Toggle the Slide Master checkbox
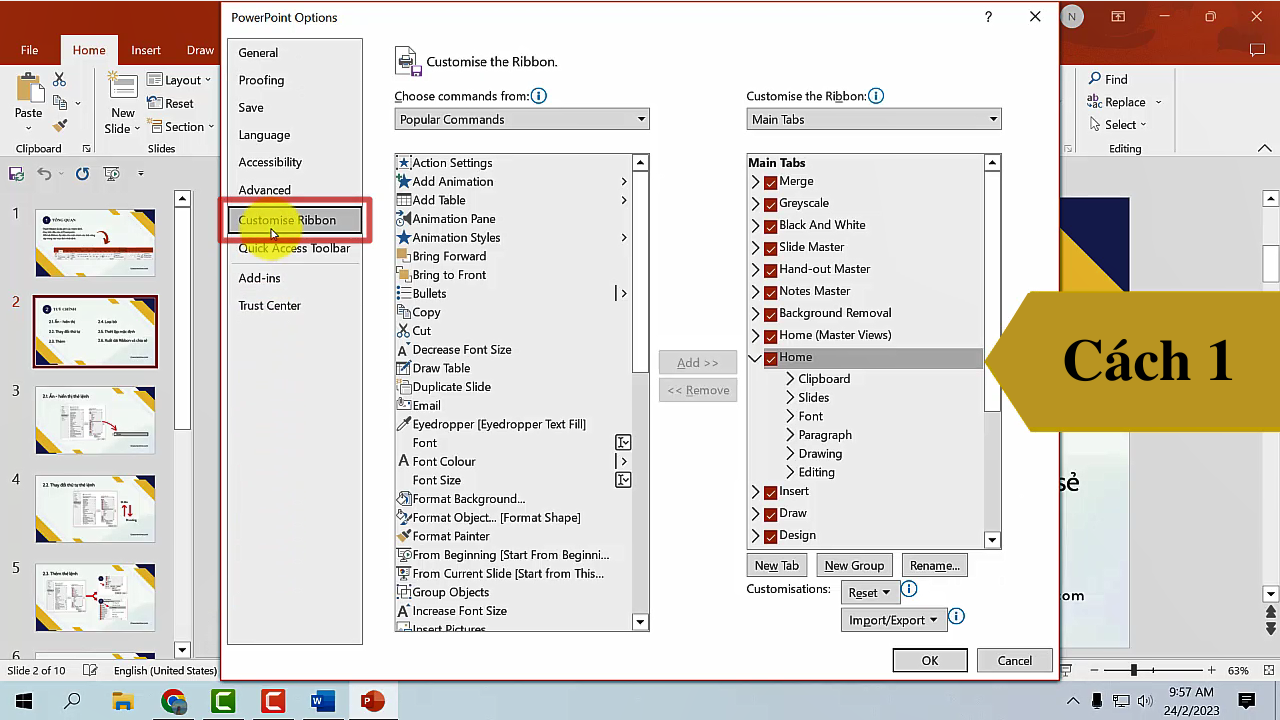Viewport: 1280px width, 720px height. point(770,248)
